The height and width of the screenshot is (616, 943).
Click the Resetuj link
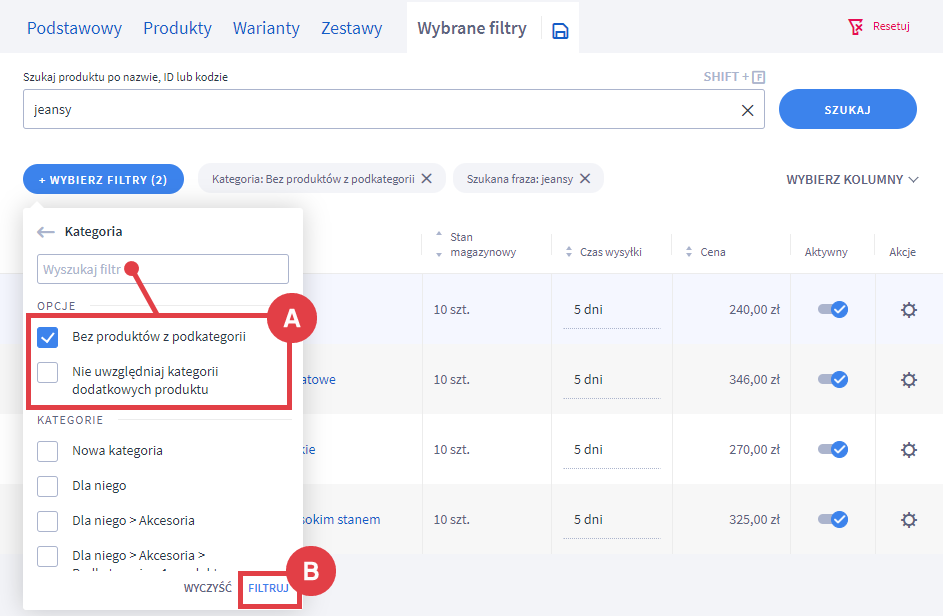point(891,26)
